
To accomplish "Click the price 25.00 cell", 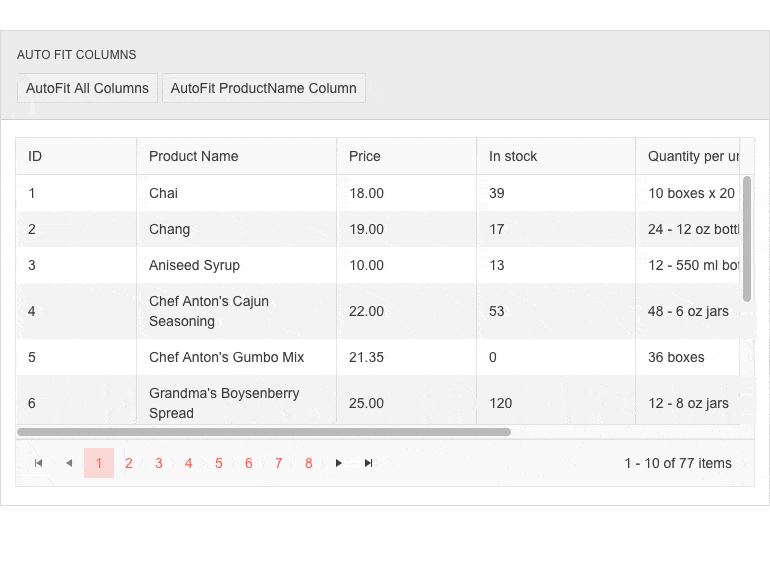I will click(407, 400).
